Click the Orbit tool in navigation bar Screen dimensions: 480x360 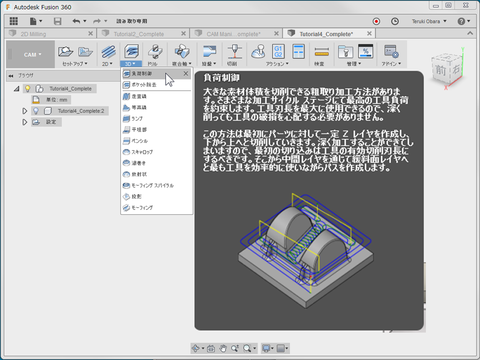[196, 348]
